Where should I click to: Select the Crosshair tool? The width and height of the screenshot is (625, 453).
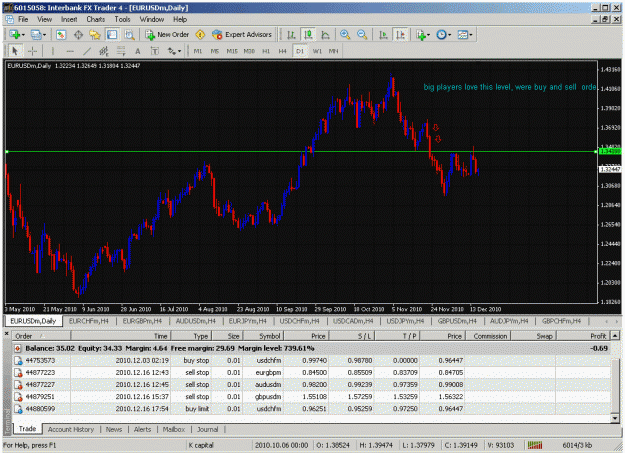tap(32, 51)
